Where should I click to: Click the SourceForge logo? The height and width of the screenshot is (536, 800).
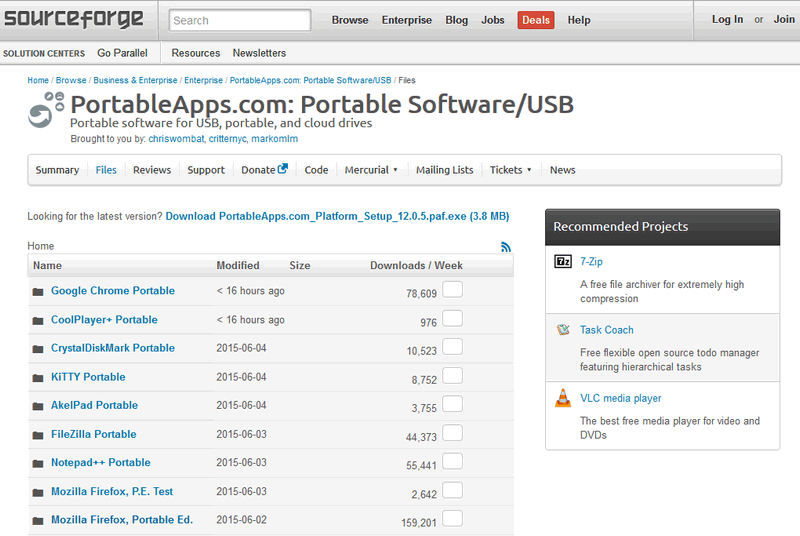74,19
